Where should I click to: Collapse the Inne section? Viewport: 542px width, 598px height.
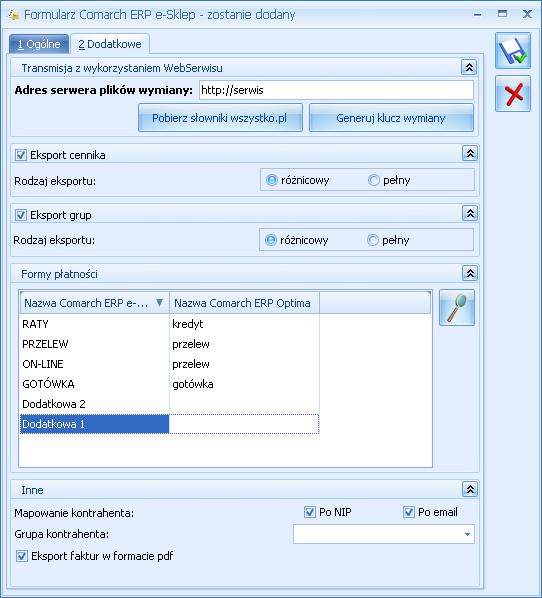pos(470,489)
